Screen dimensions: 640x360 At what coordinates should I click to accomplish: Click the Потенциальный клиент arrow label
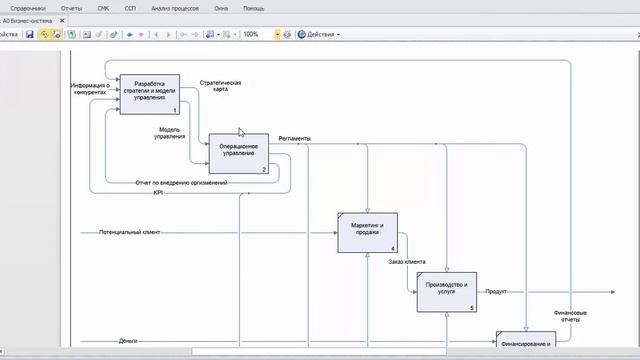[129, 232]
